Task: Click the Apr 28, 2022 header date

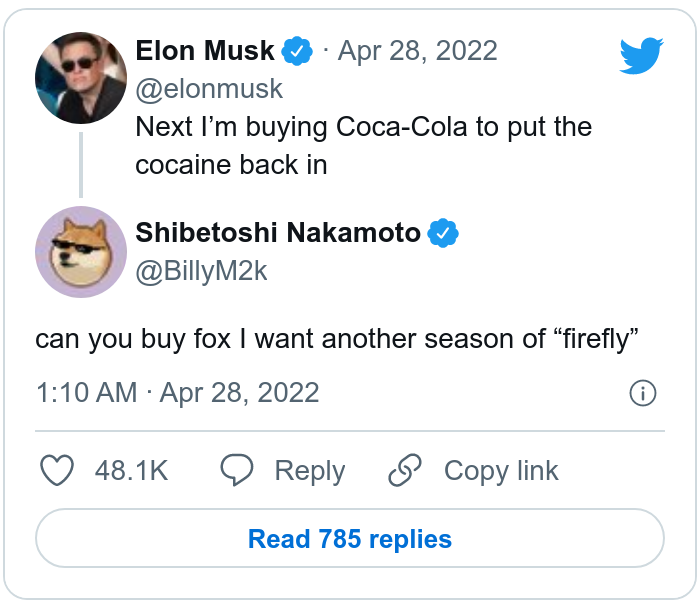Action: coord(418,50)
